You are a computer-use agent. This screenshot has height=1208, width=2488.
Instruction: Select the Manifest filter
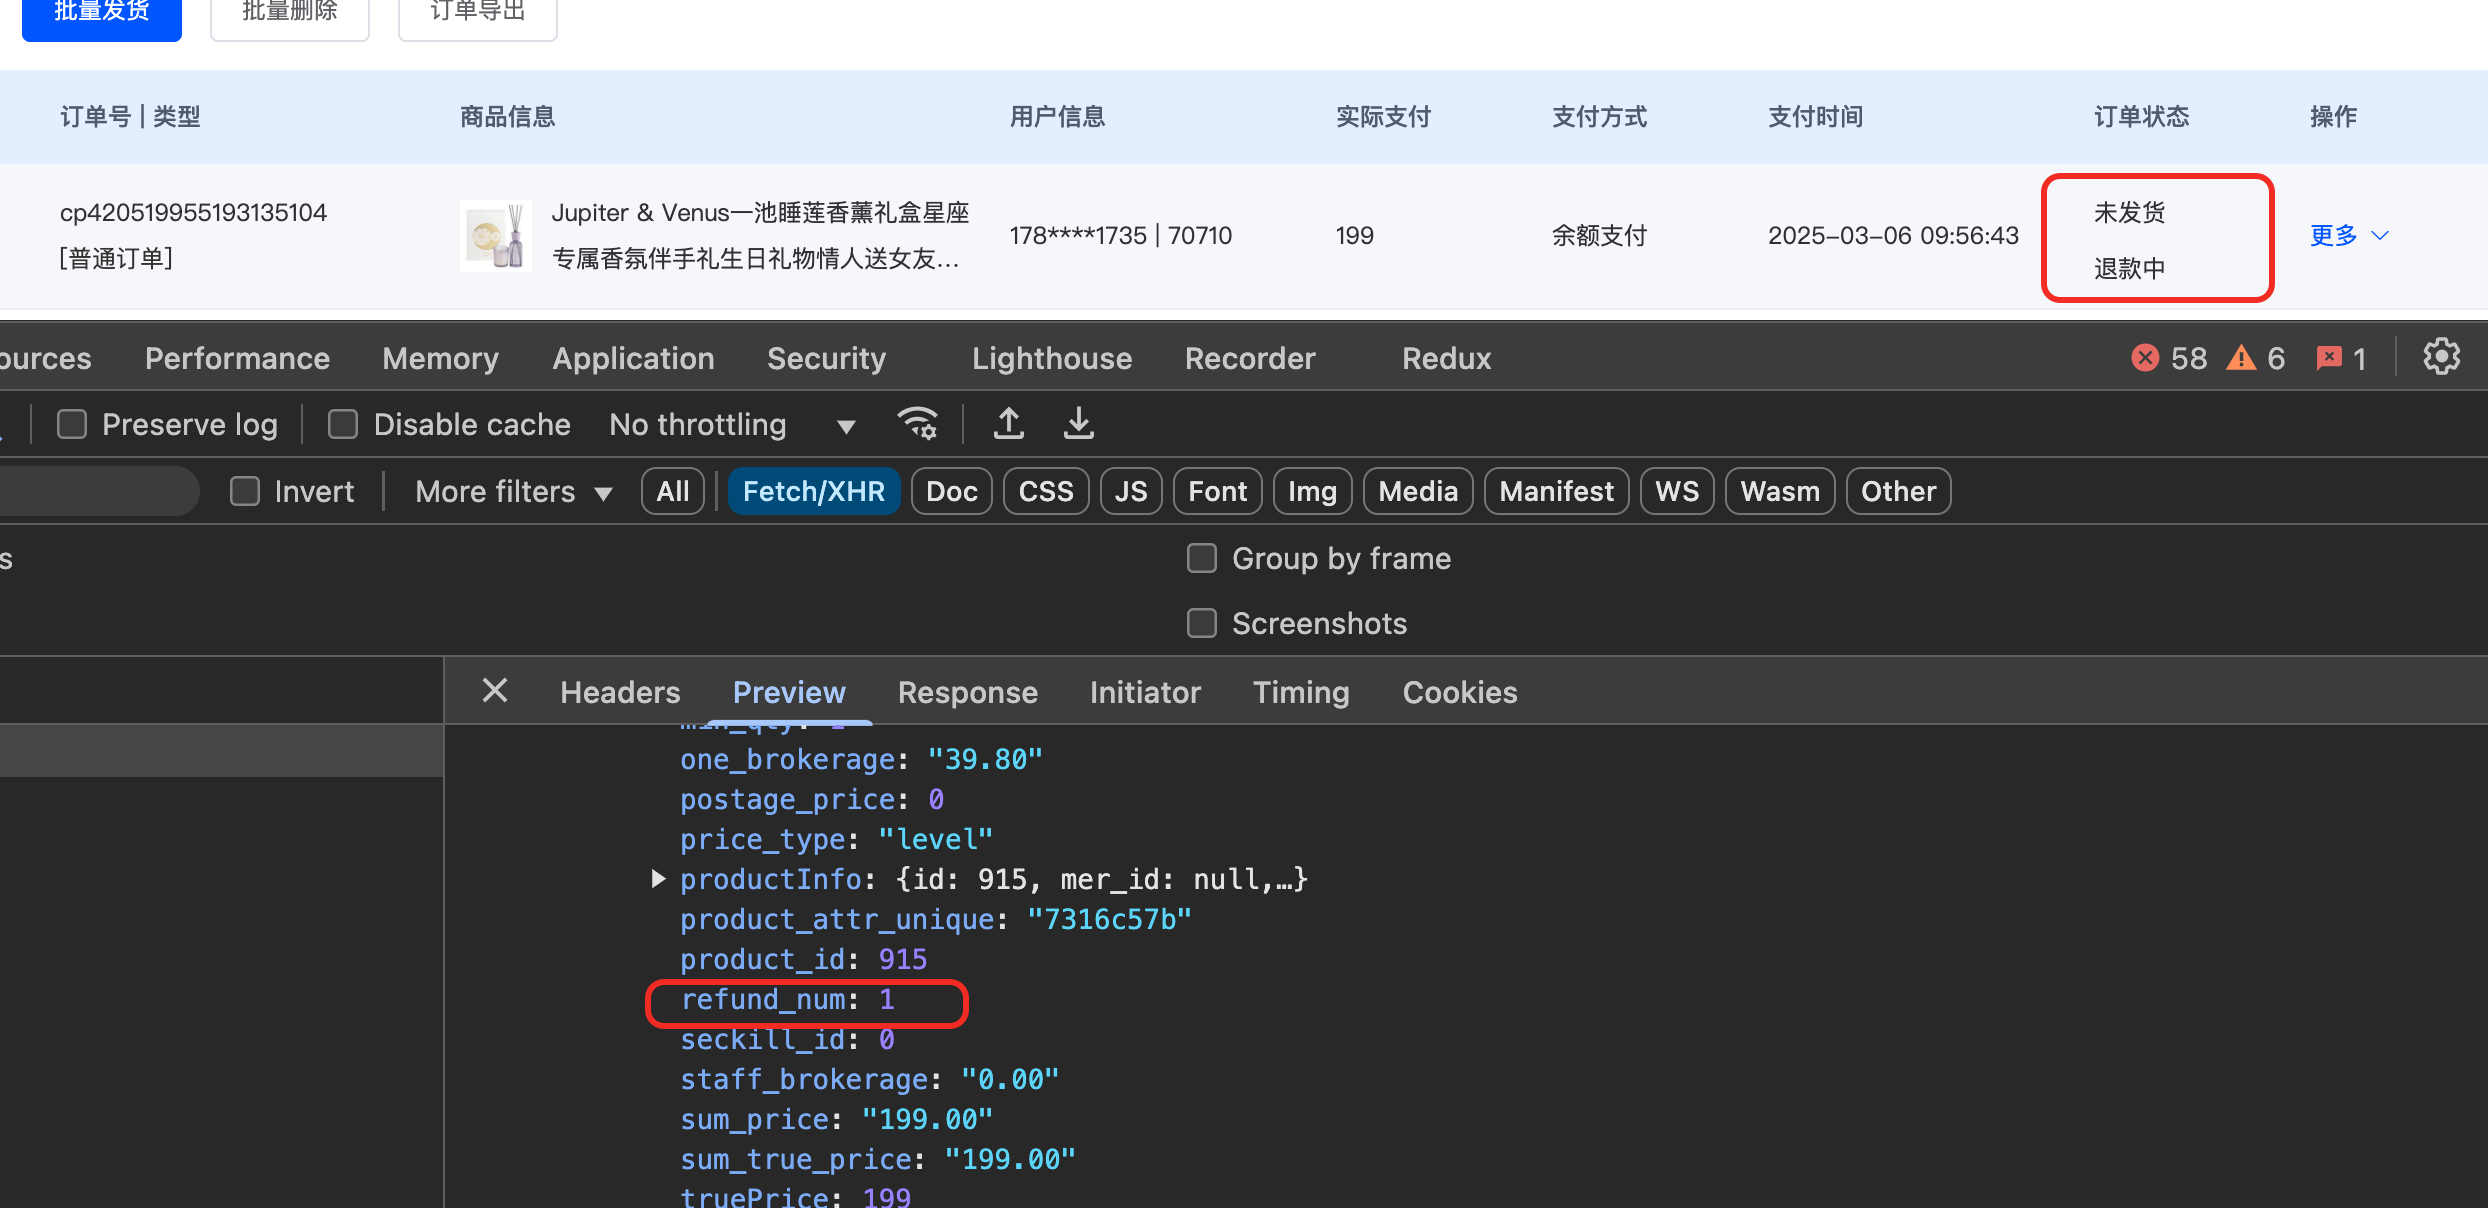(1556, 491)
